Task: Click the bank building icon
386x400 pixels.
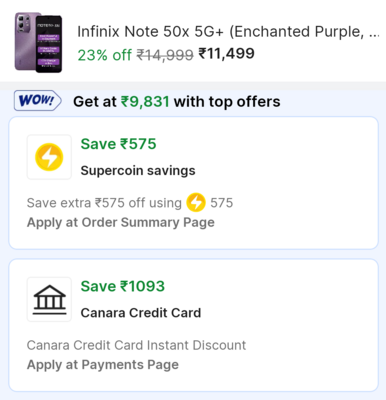Action: pos(49,299)
